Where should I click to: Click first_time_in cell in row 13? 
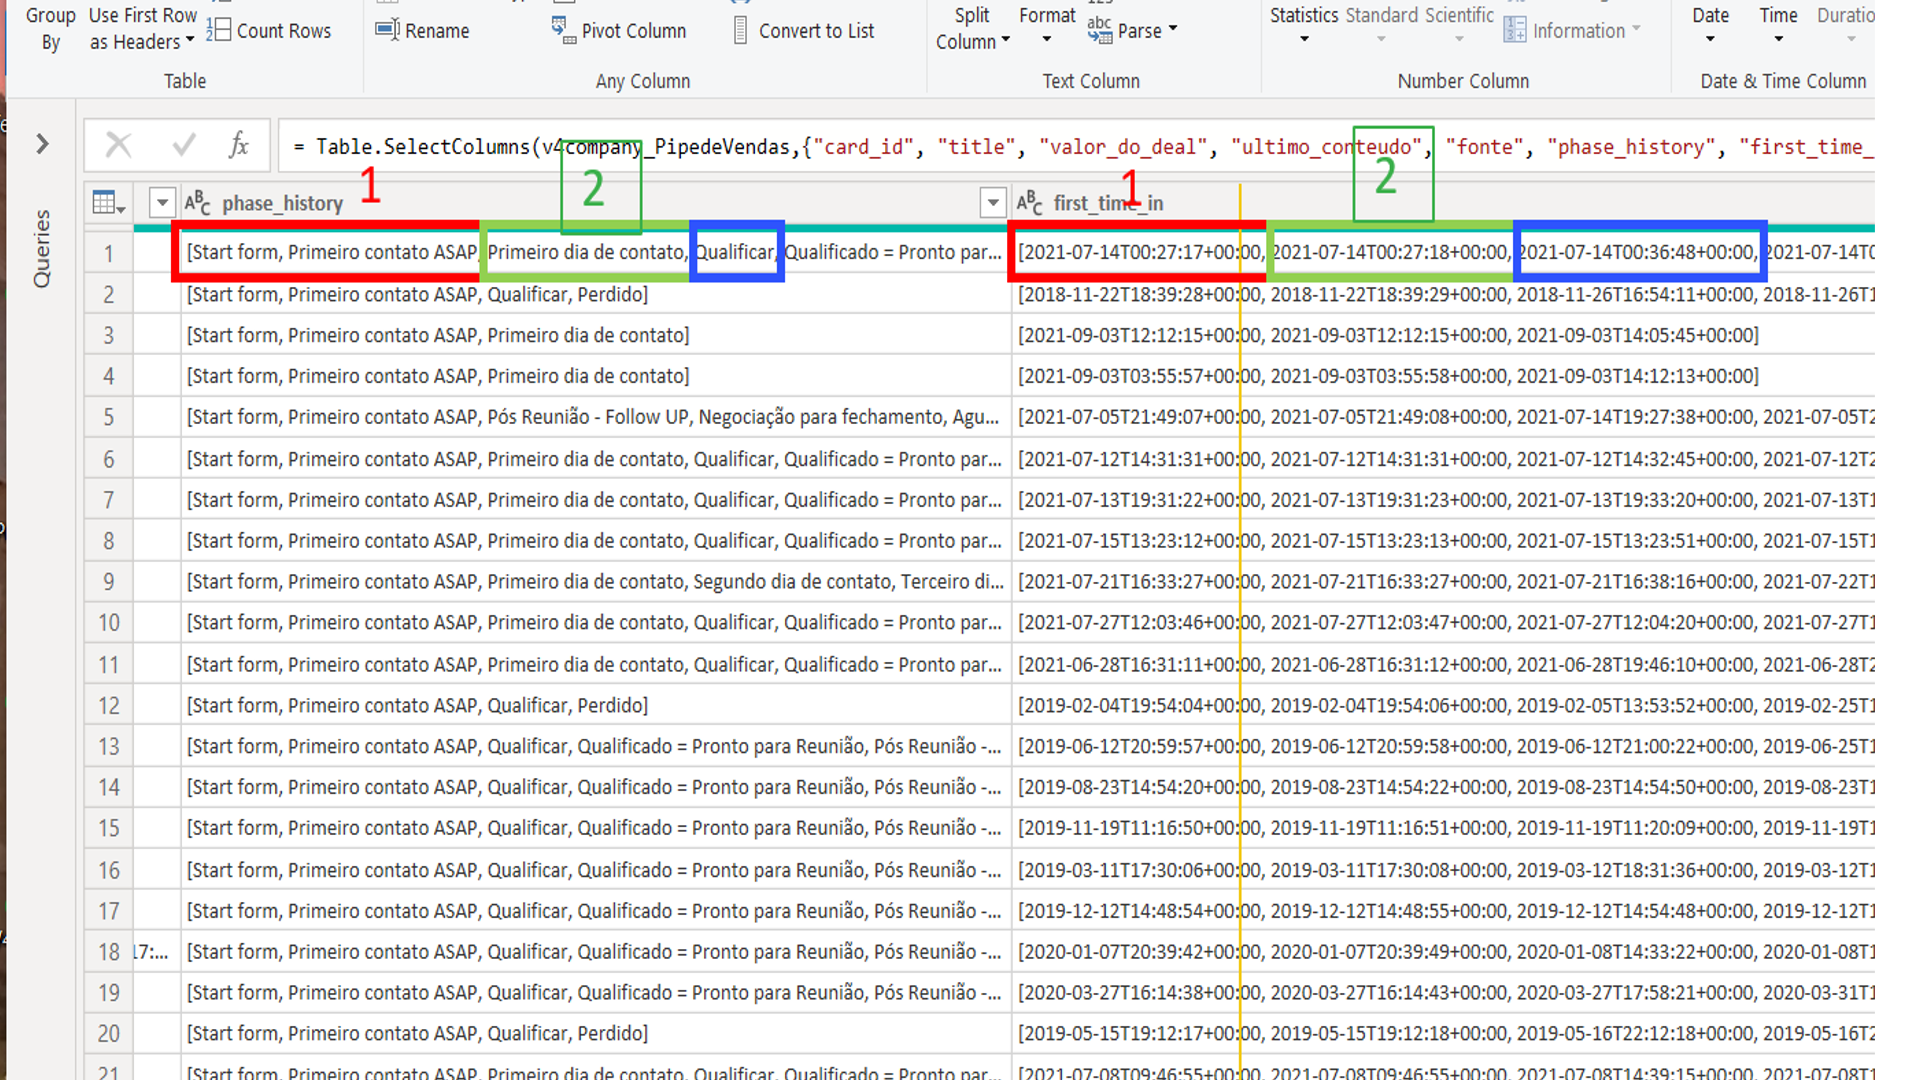(x=1444, y=746)
